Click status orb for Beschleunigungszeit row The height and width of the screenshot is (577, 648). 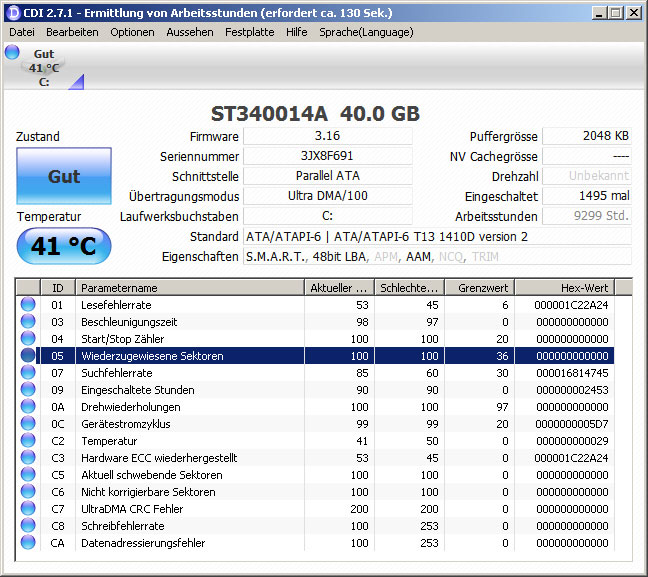pyautogui.click(x=28, y=322)
